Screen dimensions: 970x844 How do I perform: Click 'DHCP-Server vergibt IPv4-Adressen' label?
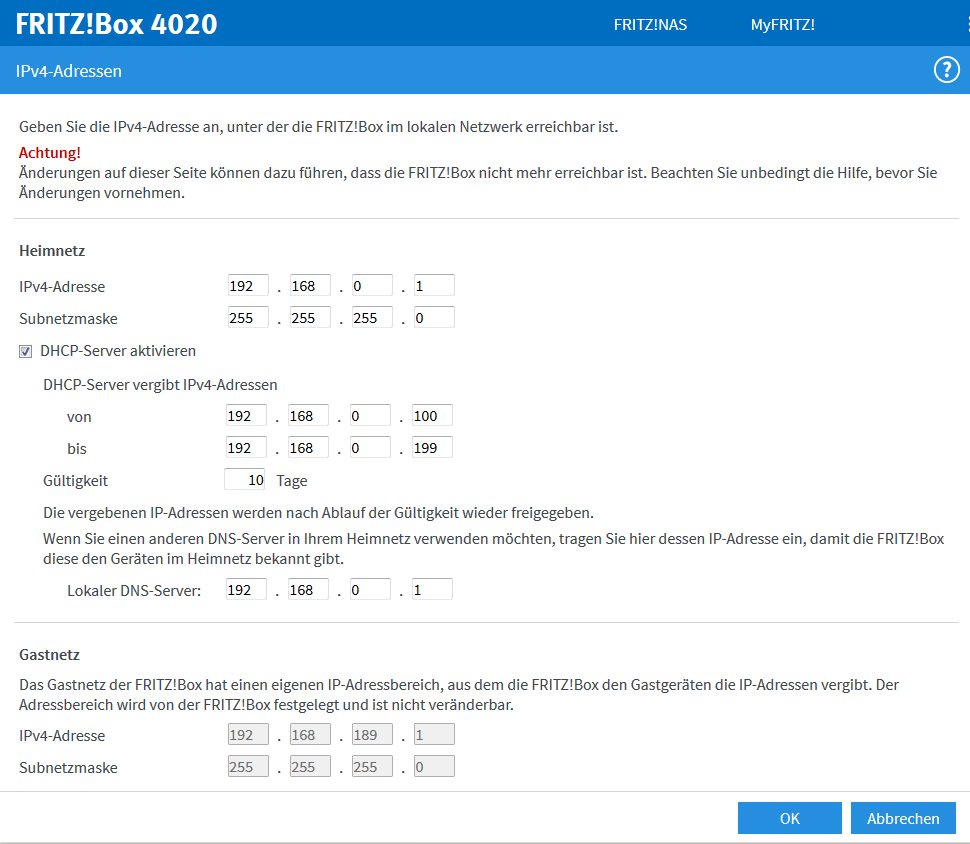(x=160, y=385)
